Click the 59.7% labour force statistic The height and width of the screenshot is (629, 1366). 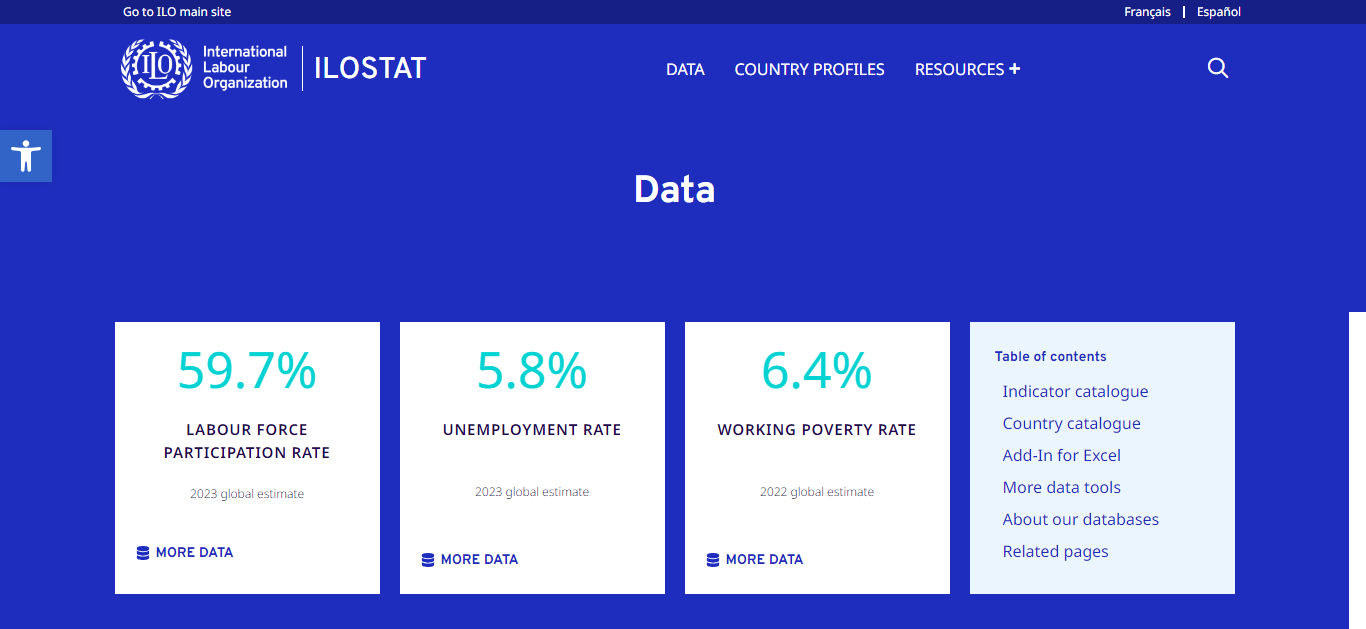(x=247, y=370)
